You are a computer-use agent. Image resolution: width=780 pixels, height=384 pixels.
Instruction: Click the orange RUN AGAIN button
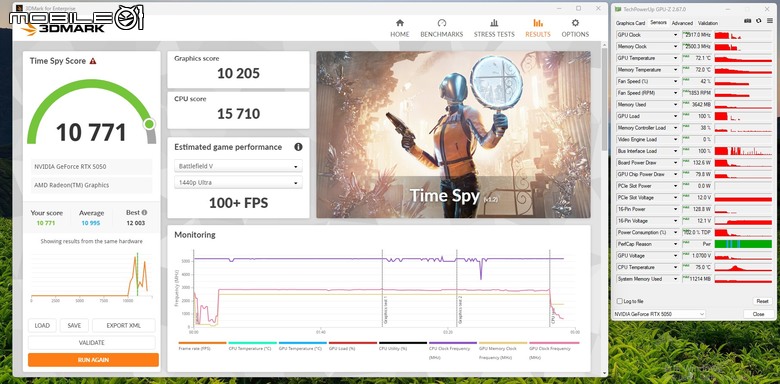coord(93,360)
